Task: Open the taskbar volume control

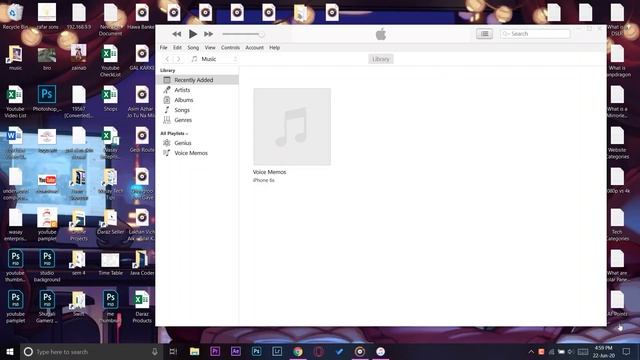Action: [x=571, y=351]
